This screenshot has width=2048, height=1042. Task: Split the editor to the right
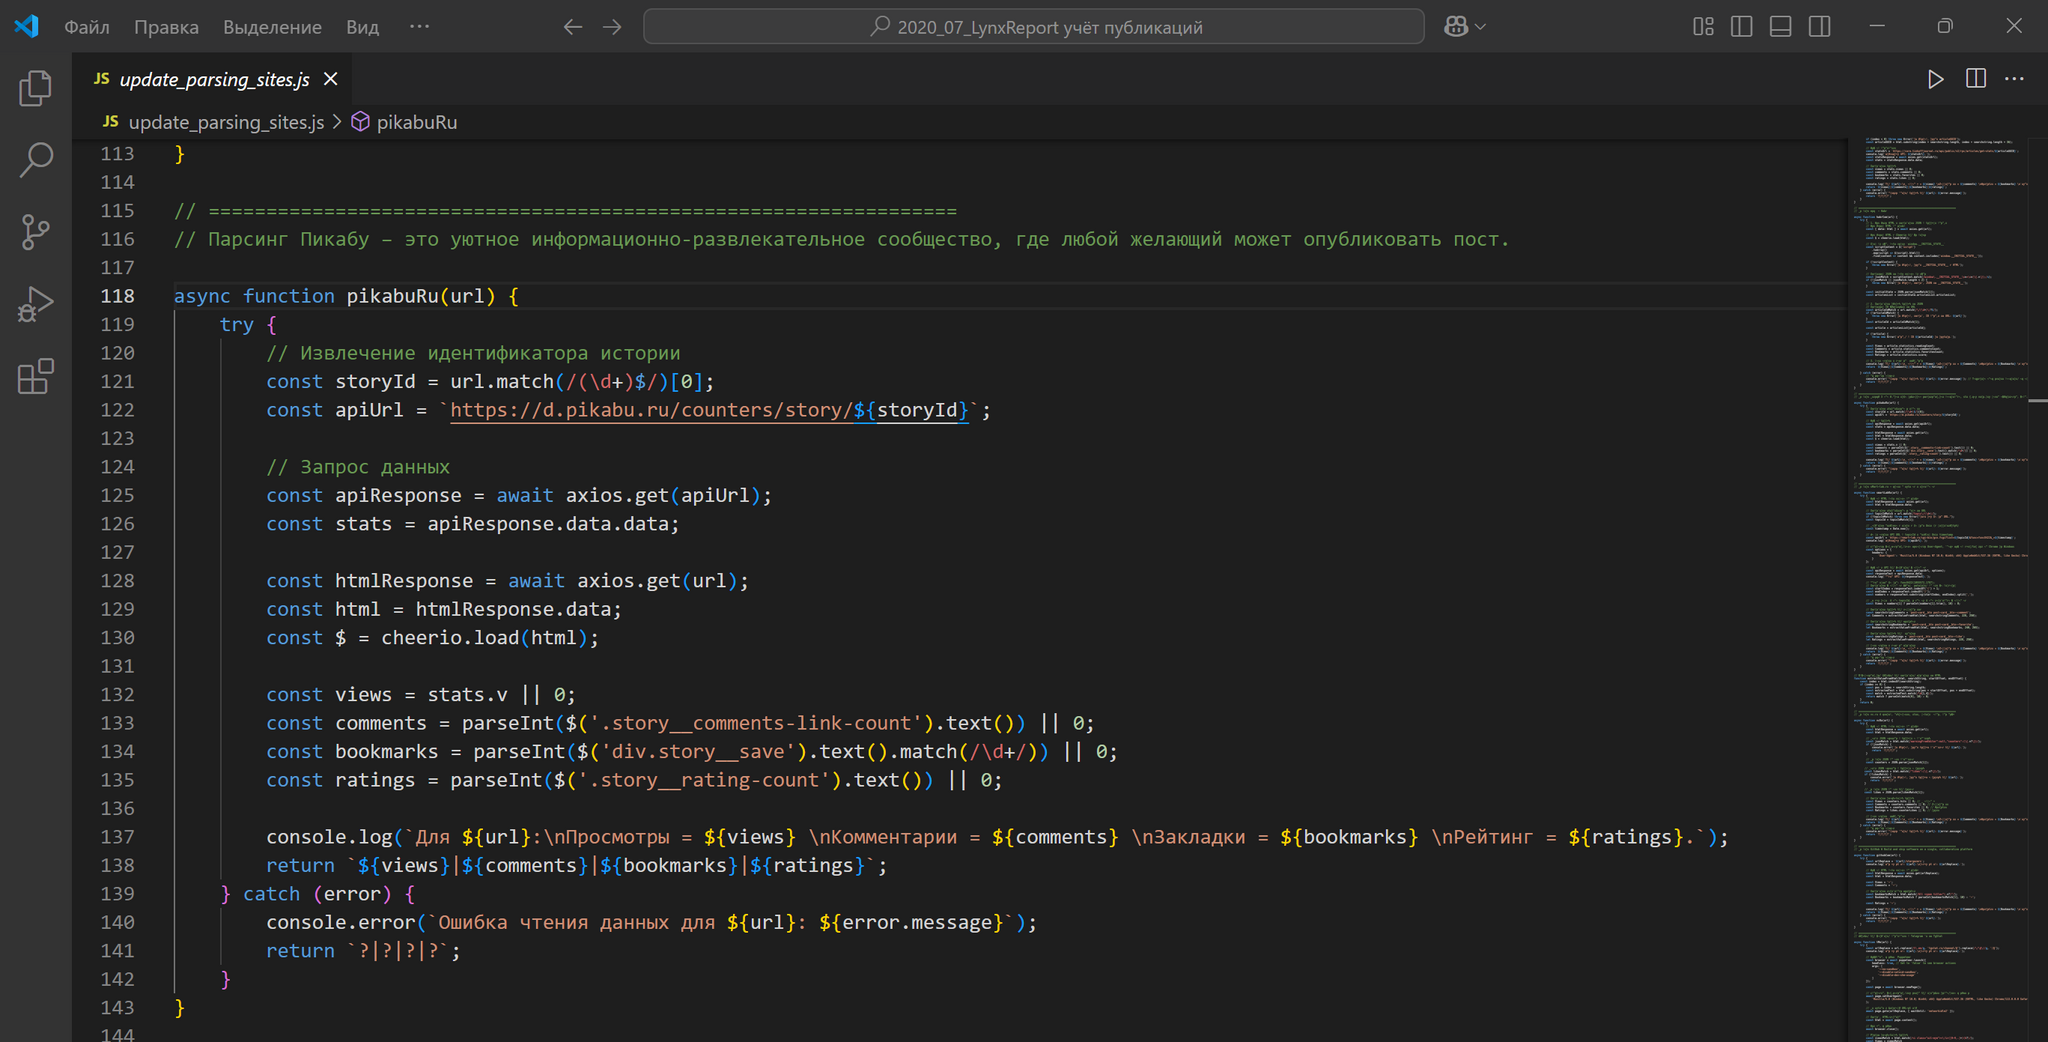pos(1975,79)
